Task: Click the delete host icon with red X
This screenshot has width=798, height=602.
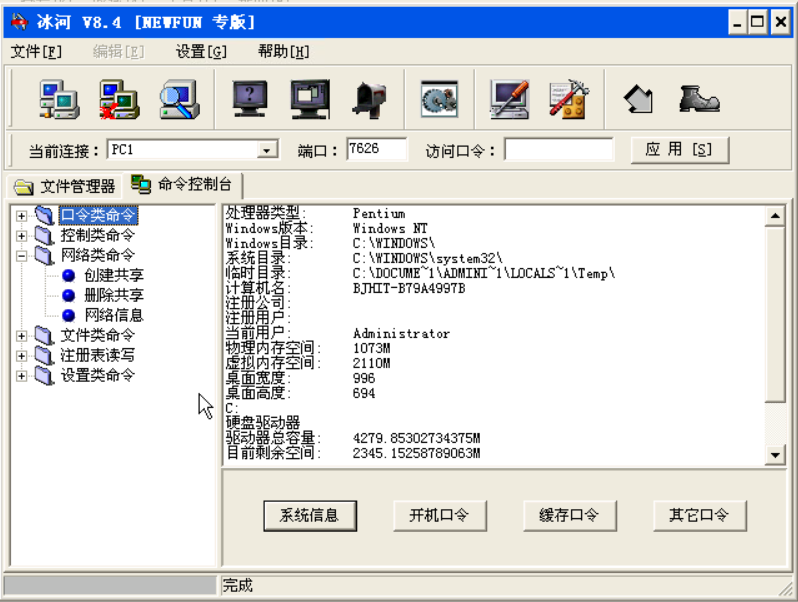Action: 119,99
